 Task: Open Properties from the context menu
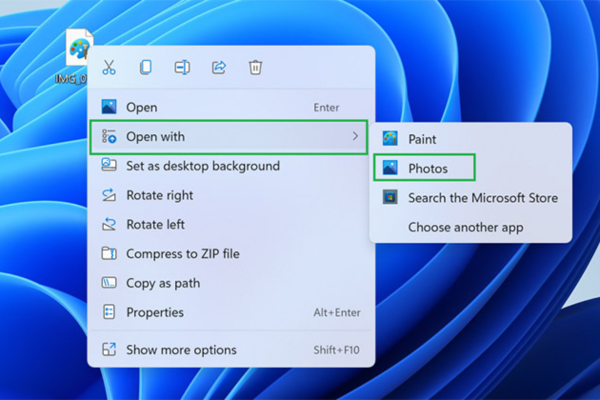pos(231,312)
